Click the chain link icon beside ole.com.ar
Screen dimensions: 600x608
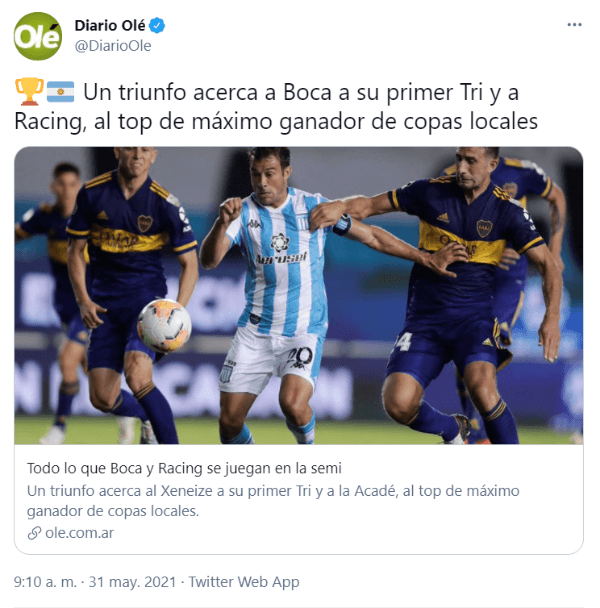(34, 533)
